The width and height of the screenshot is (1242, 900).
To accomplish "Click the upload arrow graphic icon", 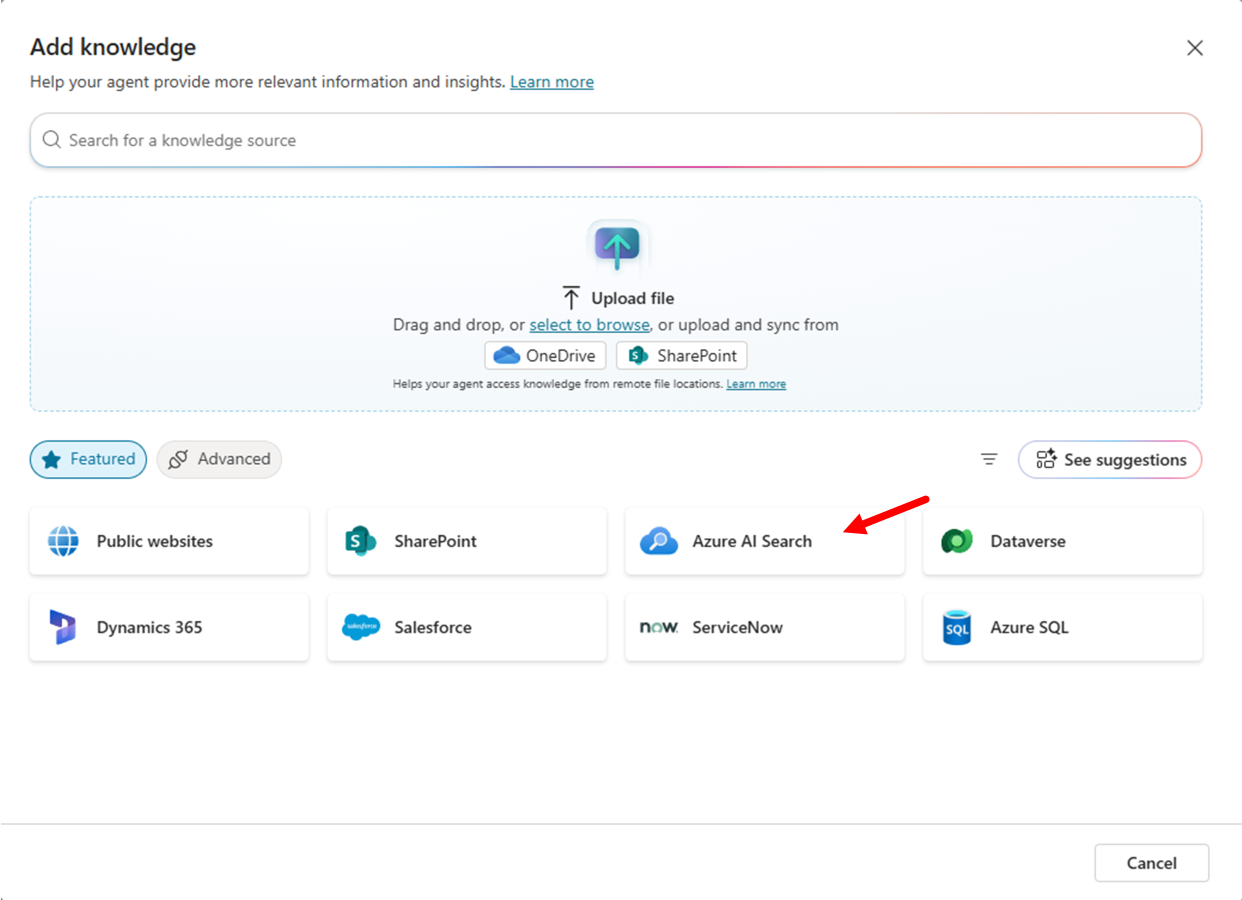I will (x=617, y=245).
